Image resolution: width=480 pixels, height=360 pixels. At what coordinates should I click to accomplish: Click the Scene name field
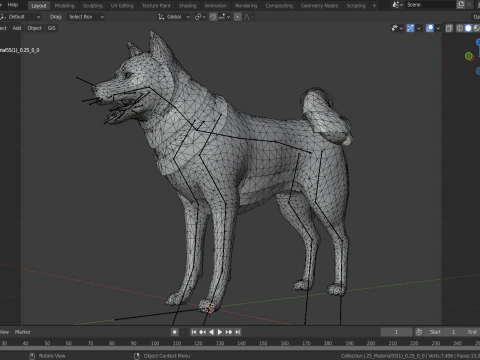point(430,5)
